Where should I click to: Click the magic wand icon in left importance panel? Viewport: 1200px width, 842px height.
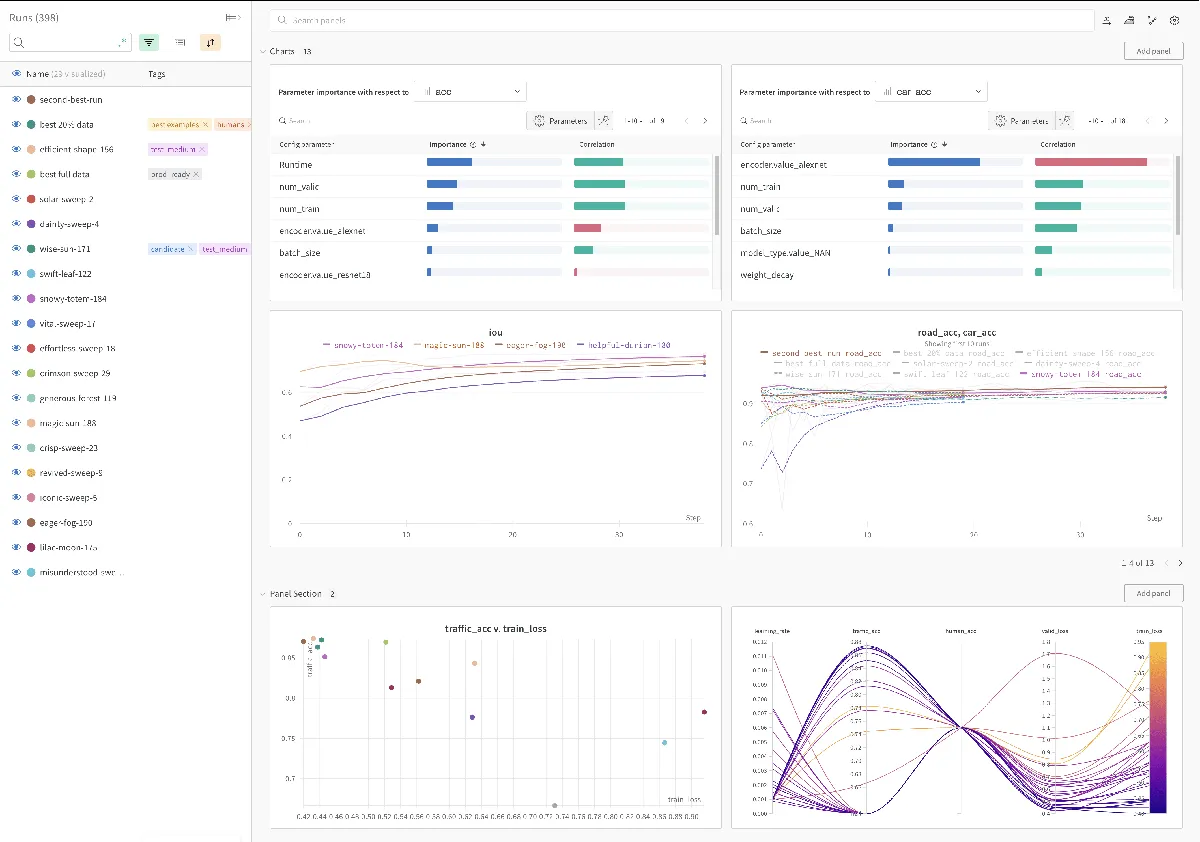[x=604, y=121]
